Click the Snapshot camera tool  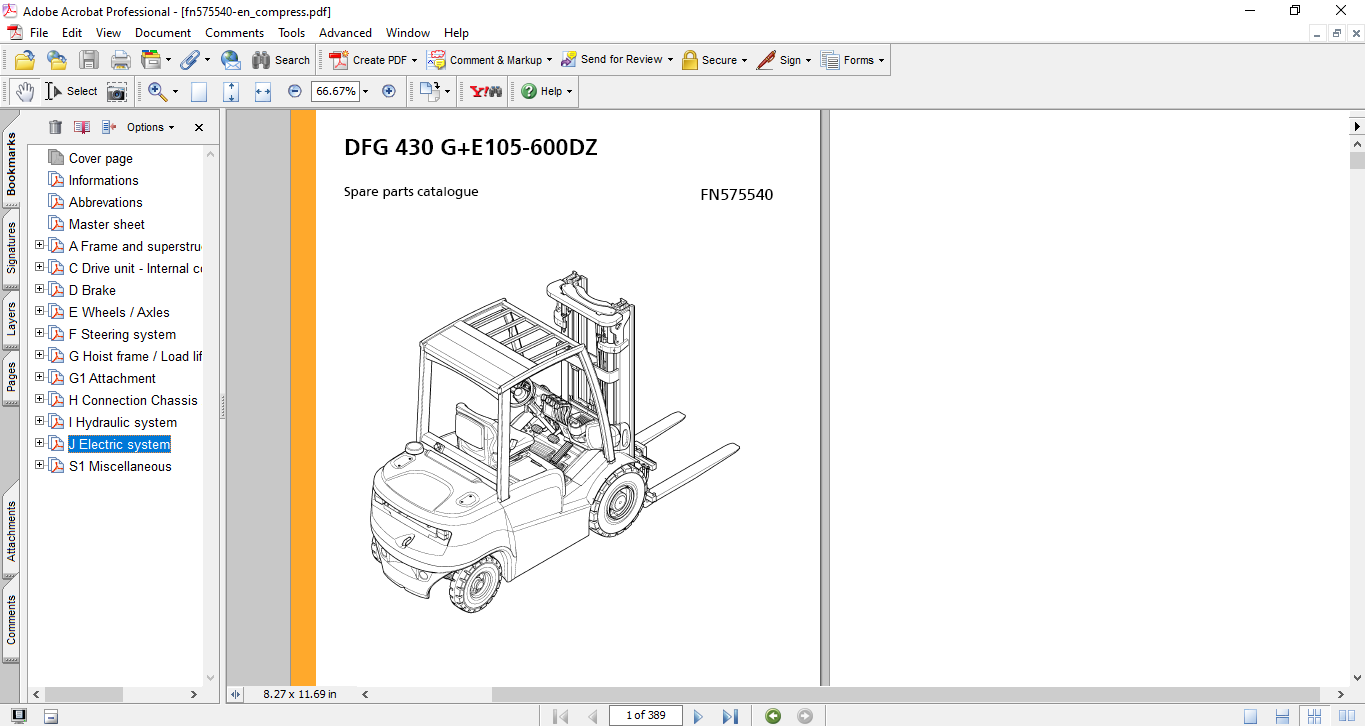pyautogui.click(x=117, y=91)
